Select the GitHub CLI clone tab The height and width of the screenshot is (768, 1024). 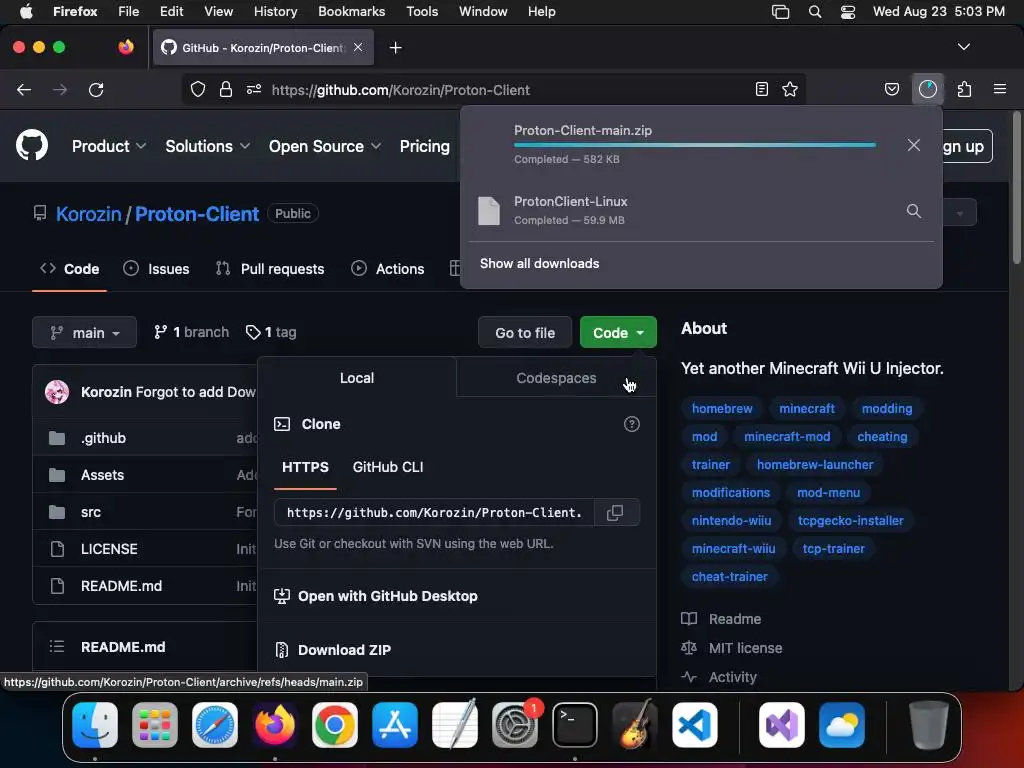coord(388,467)
